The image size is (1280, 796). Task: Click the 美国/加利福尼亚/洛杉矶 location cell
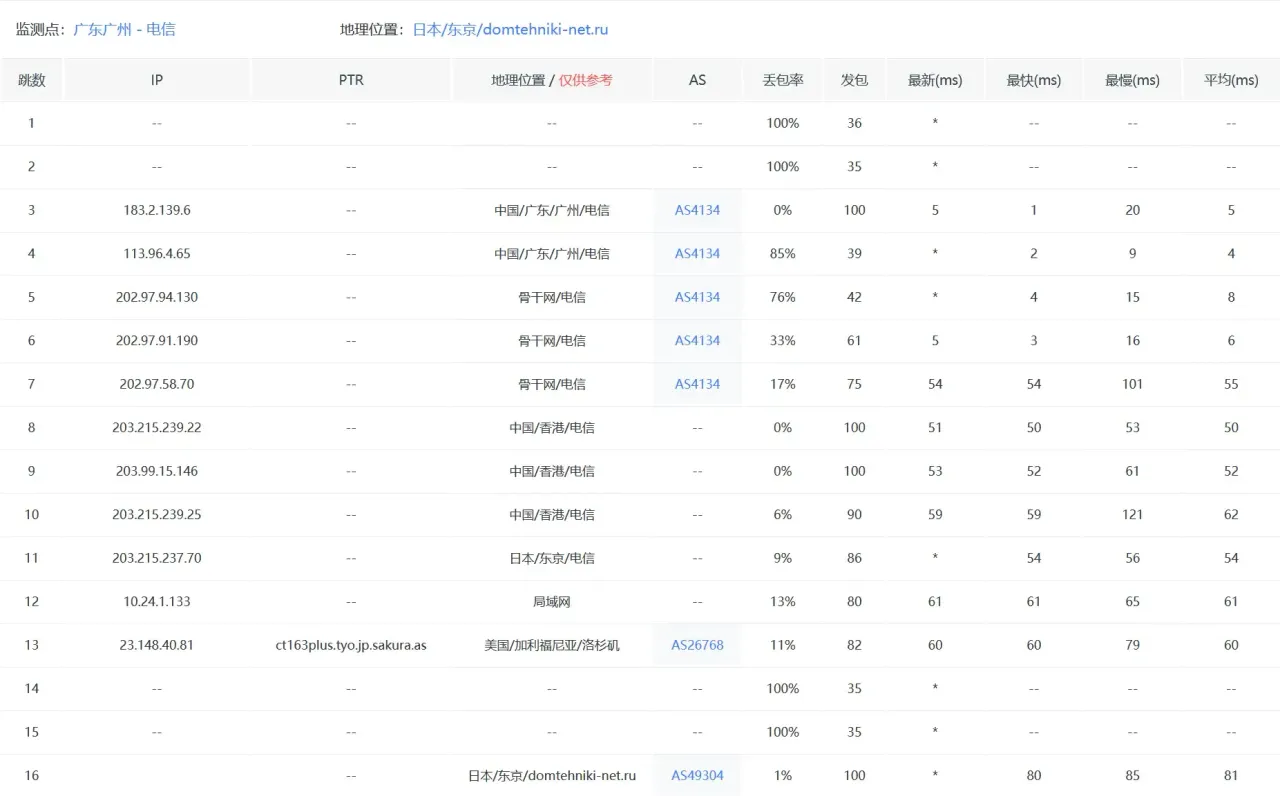coord(552,645)
